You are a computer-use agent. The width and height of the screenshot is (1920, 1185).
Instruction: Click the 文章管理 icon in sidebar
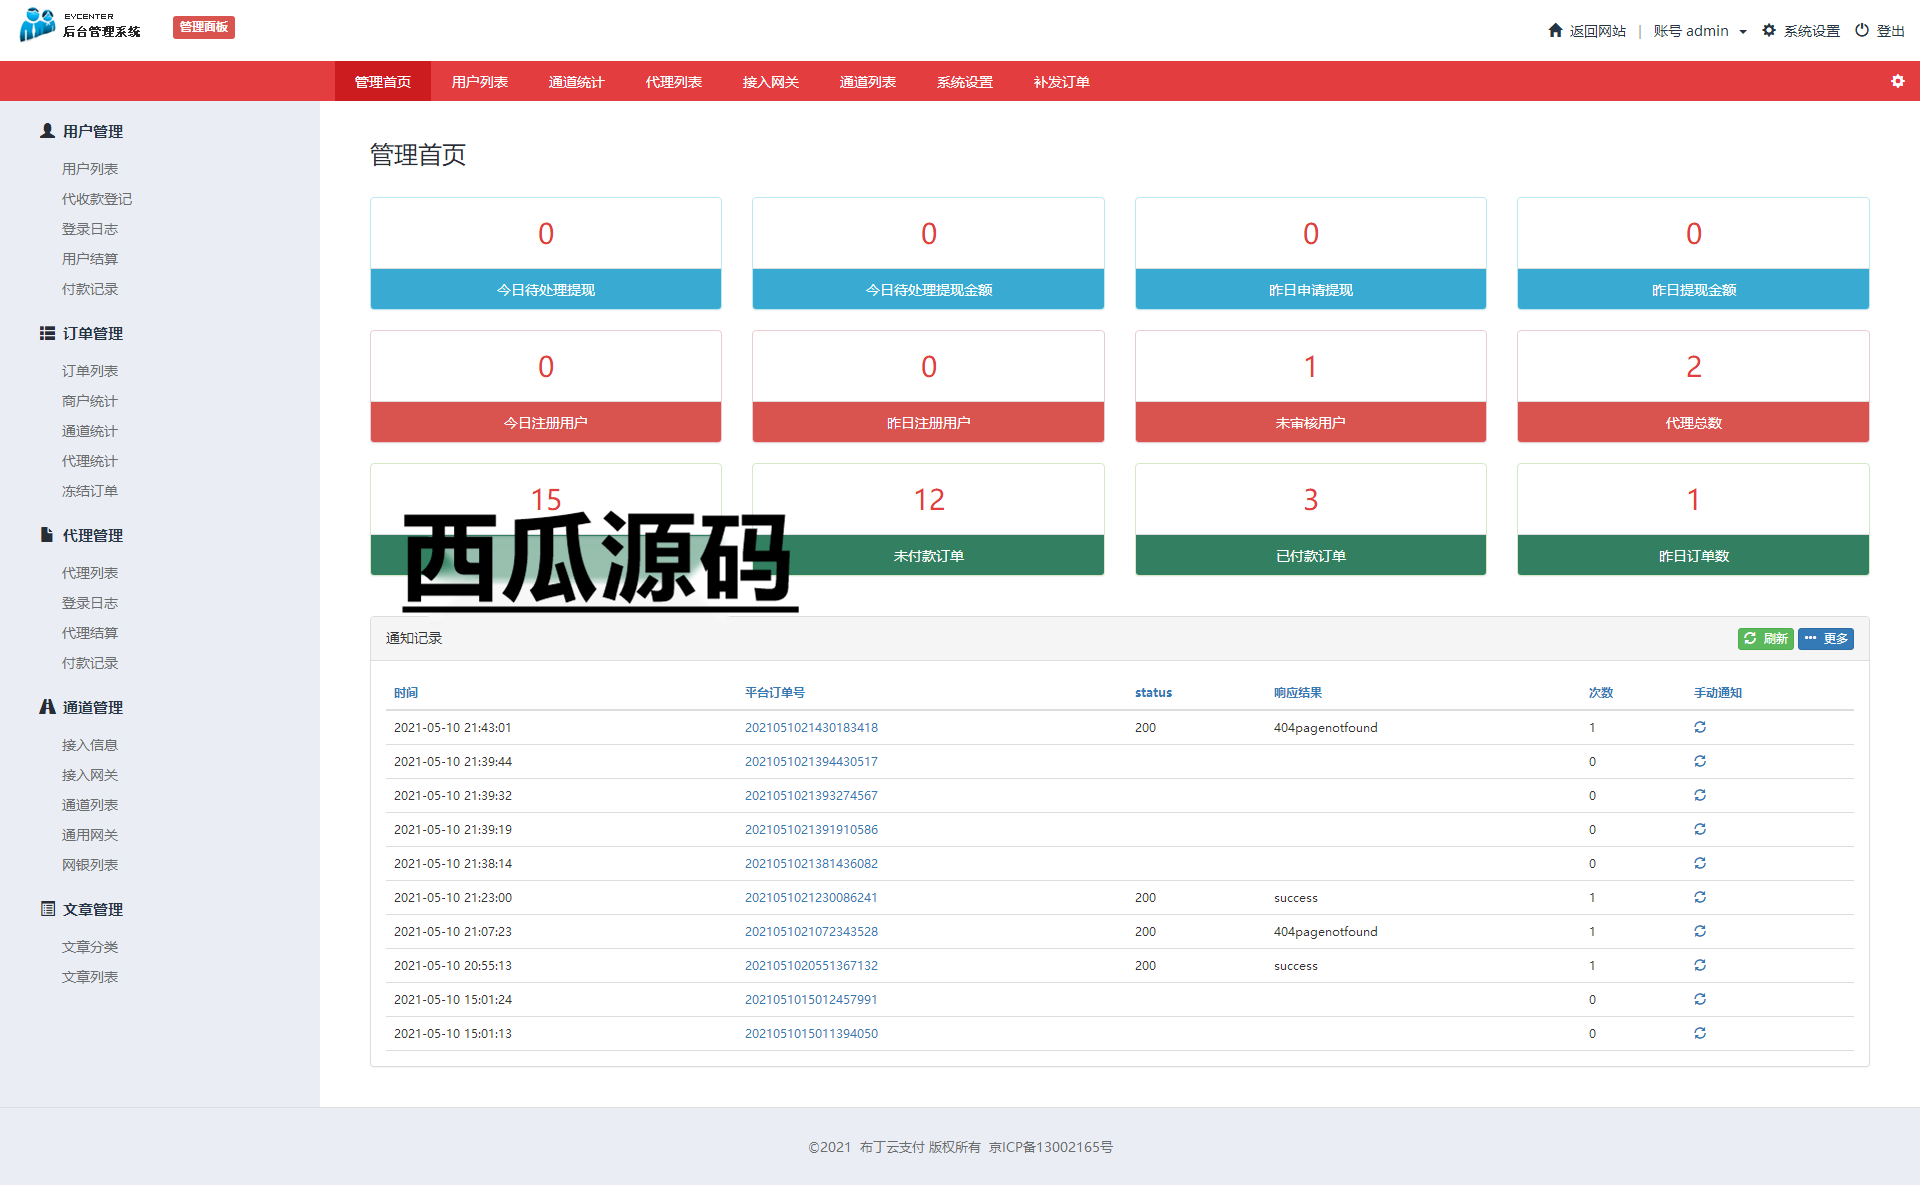pos(47,909)
